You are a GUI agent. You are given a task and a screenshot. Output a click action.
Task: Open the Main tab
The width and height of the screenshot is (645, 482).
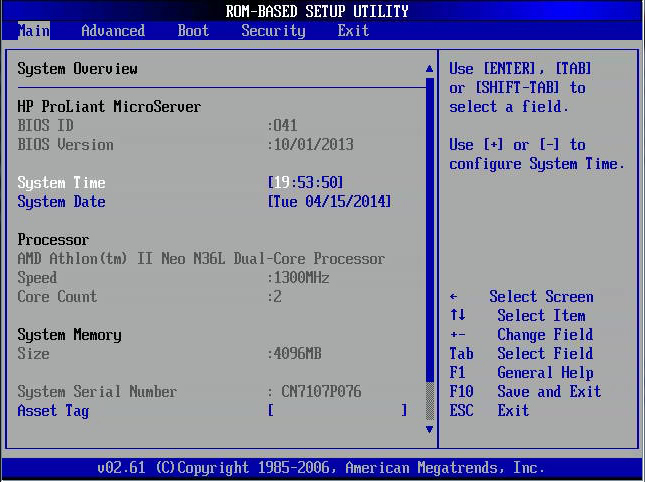coord(34,31)
